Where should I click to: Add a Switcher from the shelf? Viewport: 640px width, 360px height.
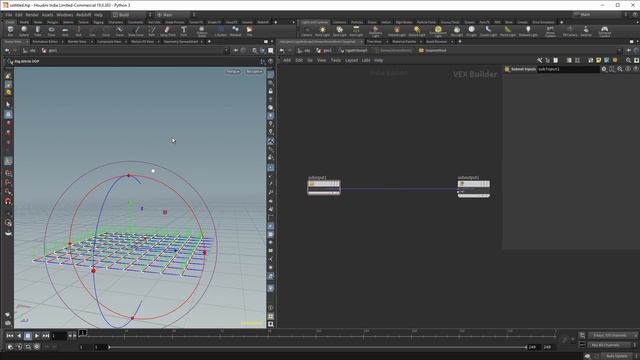(x=586, y=31)
